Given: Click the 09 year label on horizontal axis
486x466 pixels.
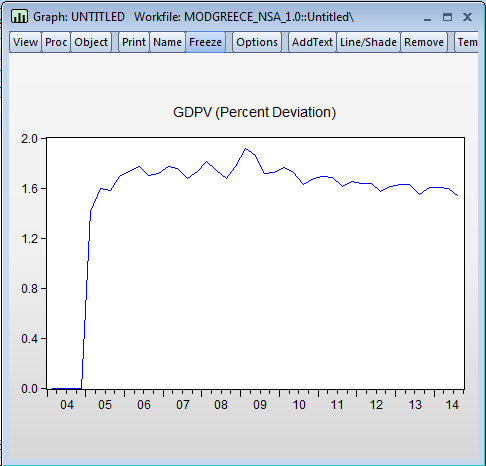Looking at the screenshot, I should [x=260, y=405].
